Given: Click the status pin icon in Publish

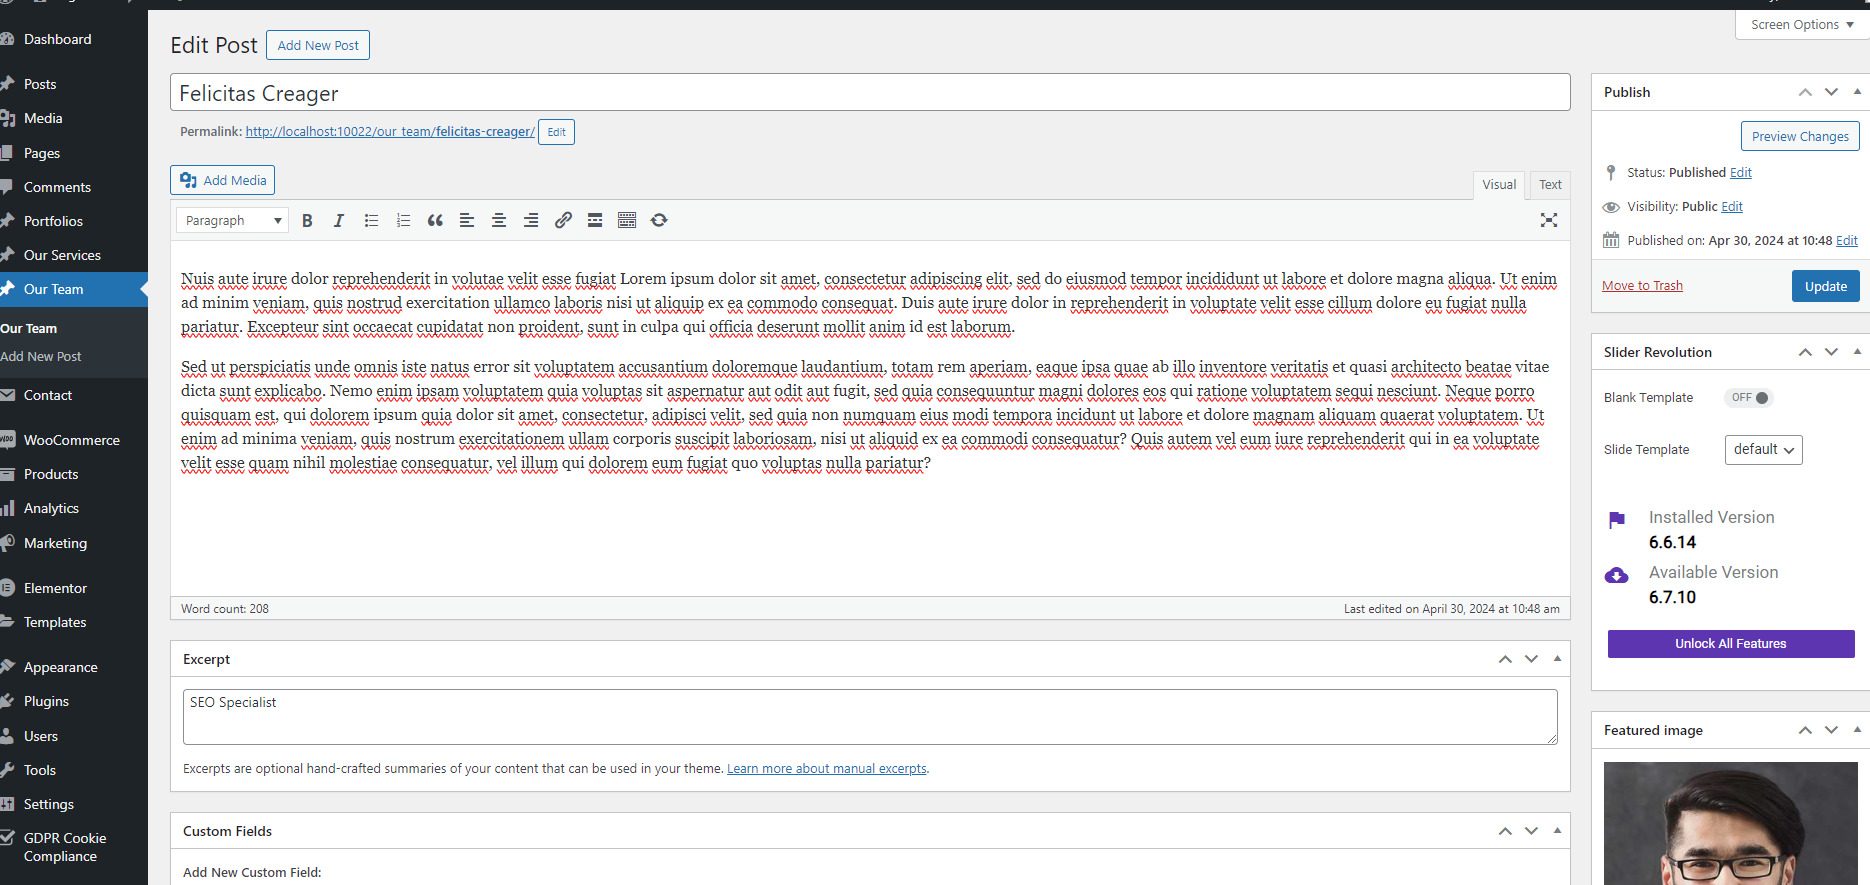Looking at the screenshot, I should coord(1611,172).
